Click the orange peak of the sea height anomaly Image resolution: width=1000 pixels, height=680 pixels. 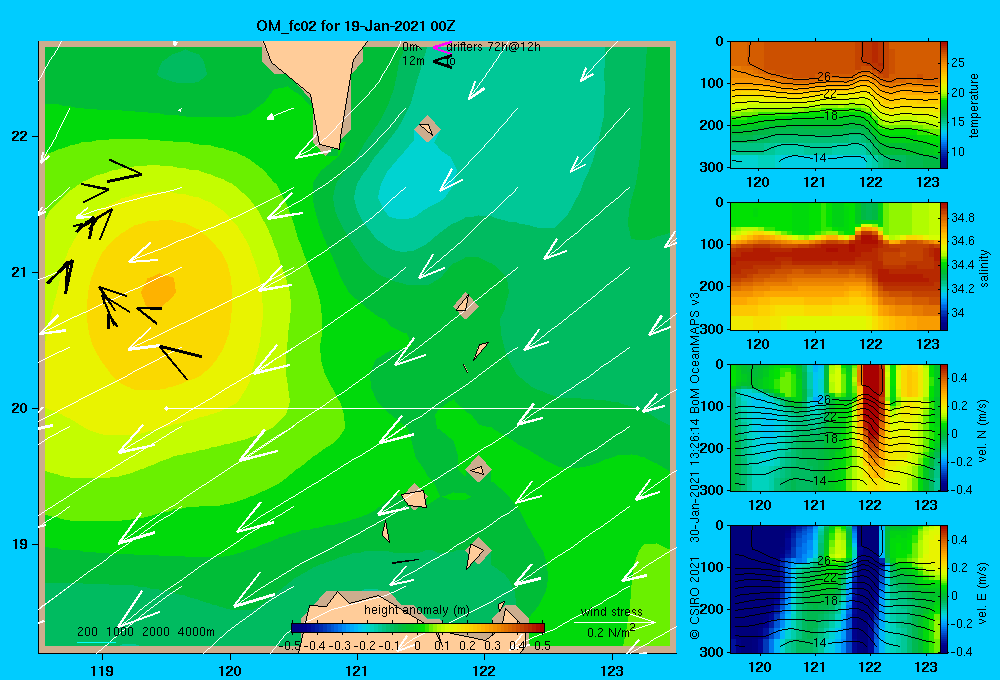(158, 290)
